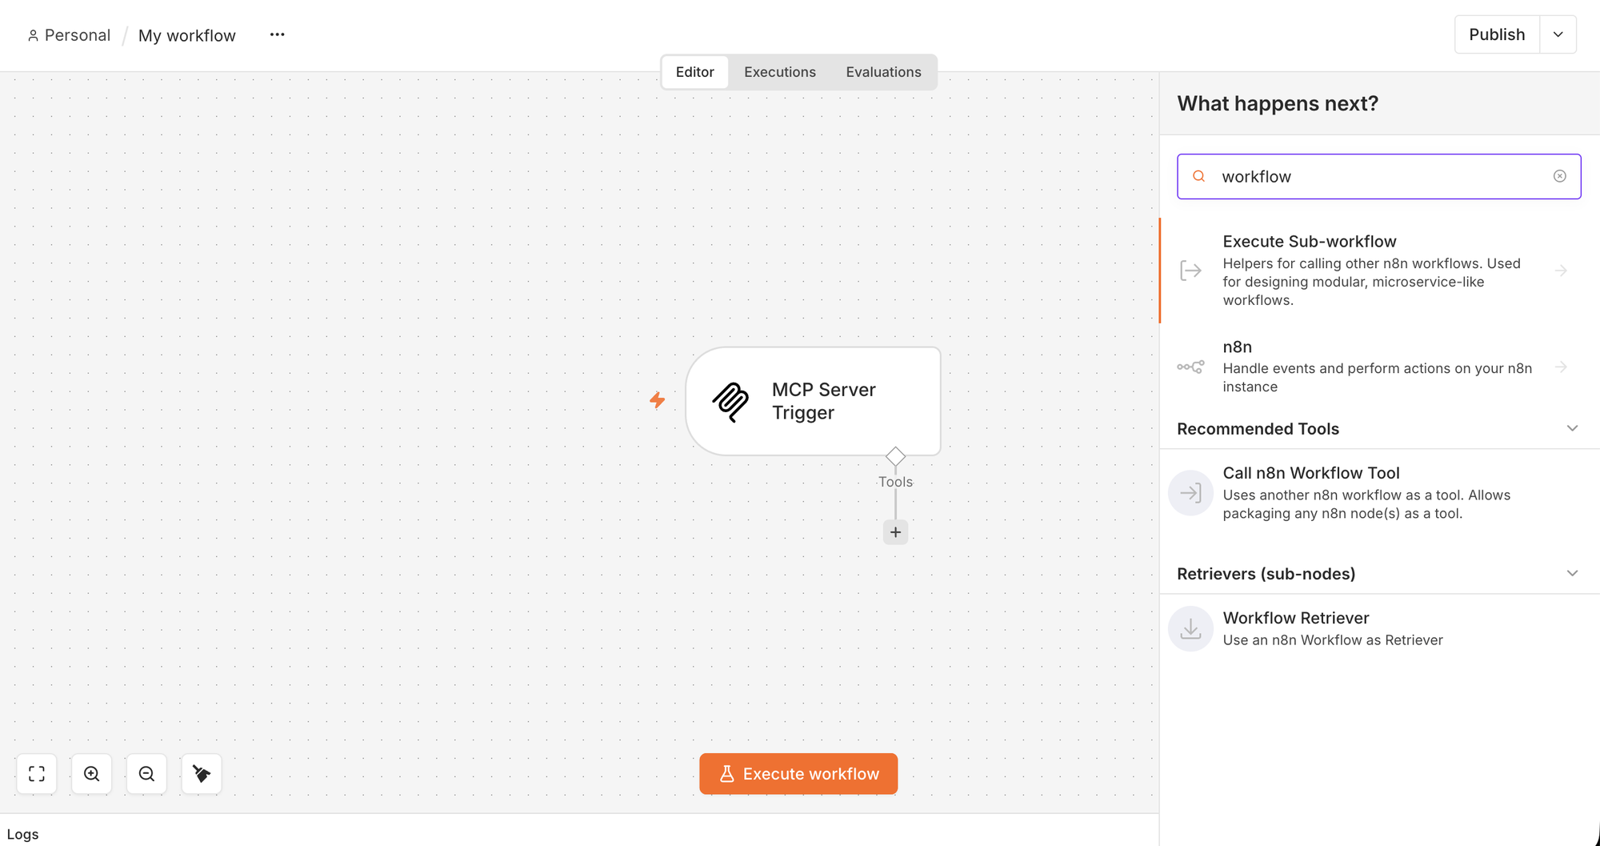This screenshot has width=1600, height=846.
Task: Select the Execute Sub-workflow node title
Action: click(x=1309, y=241)
